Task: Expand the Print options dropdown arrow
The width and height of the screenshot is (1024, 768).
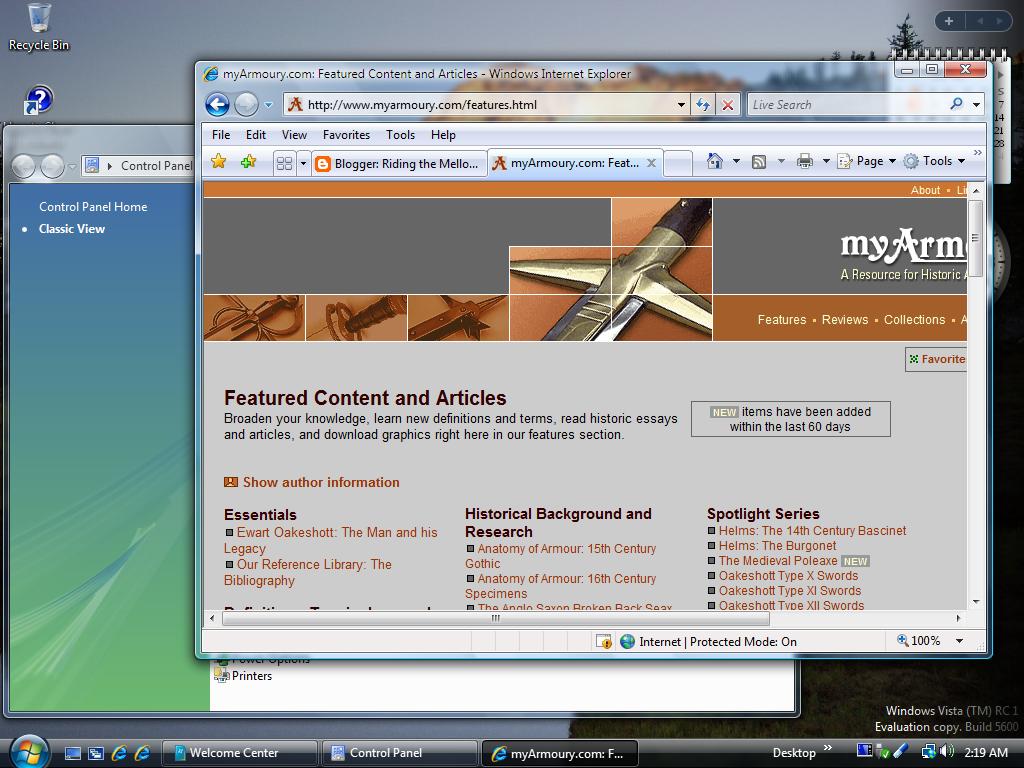Action: point(825,161)
